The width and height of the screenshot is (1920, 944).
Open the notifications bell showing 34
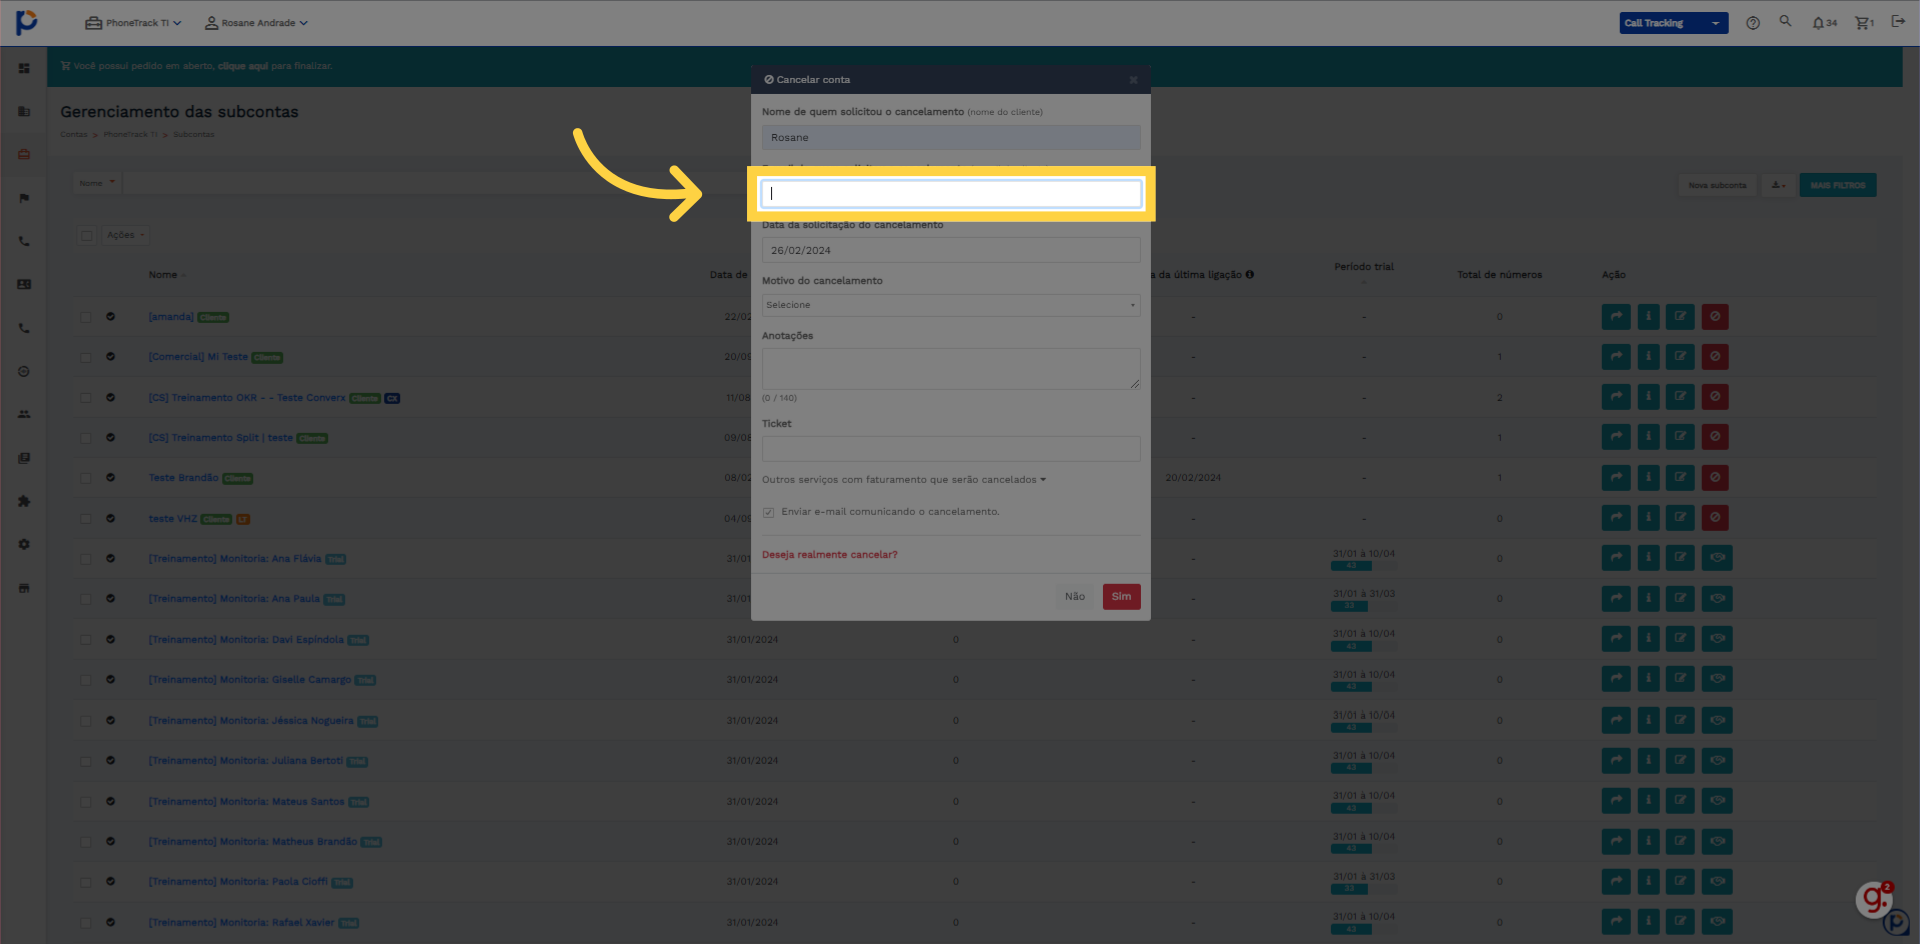(1824, 23)
